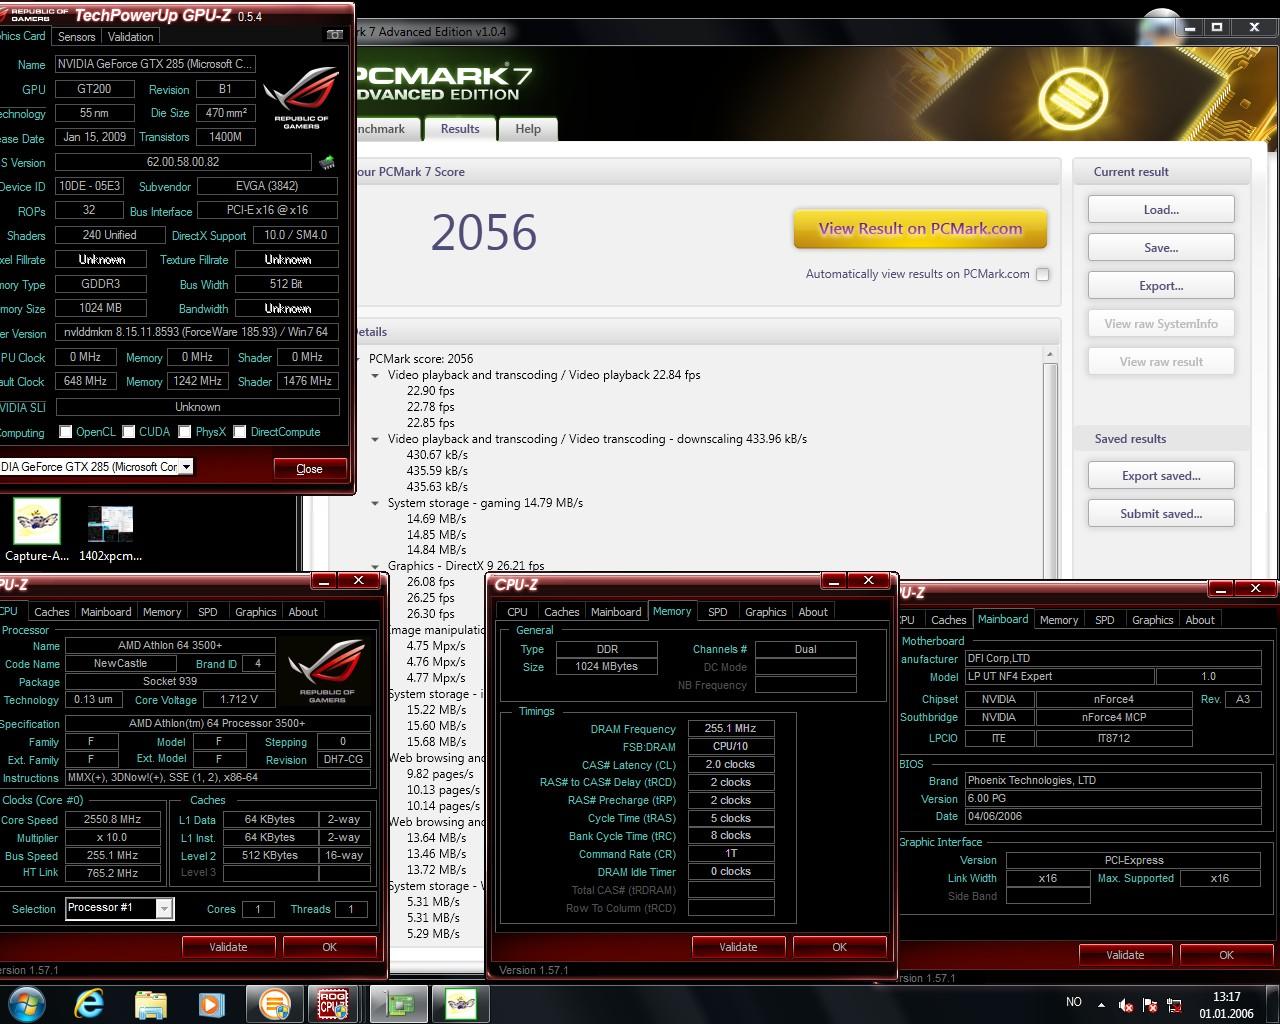Collapse Video transcoding - downscaling node
The width and height of the screenshot is (1280, 1024).
pyautogui.click(x=375, y=439)
